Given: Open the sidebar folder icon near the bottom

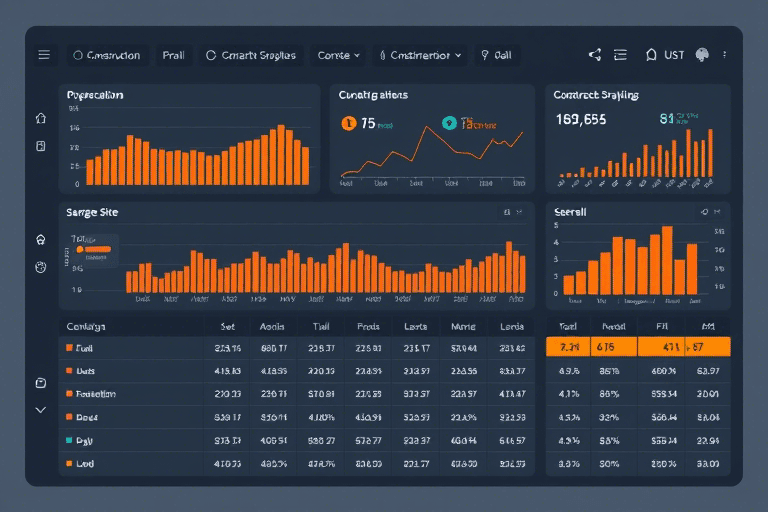Looking at the screenshot, I should [x=41, y=383].
